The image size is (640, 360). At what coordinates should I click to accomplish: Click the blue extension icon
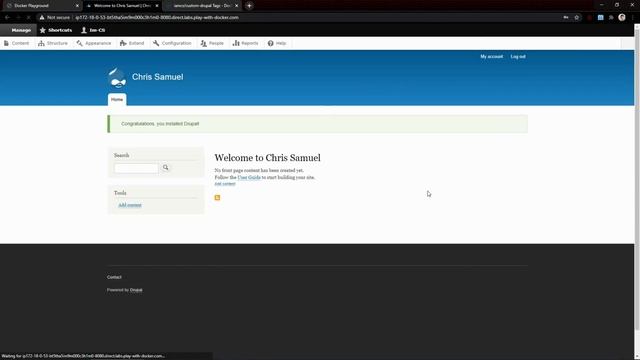(600, 18)
